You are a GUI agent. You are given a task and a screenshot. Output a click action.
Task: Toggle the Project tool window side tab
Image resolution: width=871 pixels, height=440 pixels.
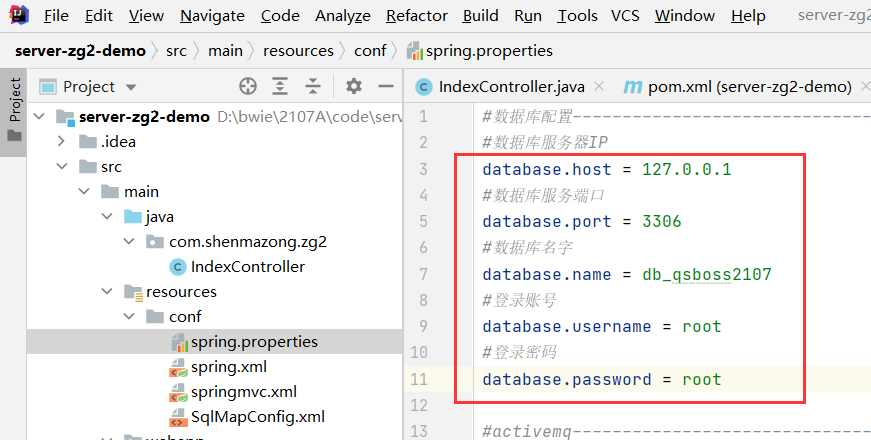14,110
